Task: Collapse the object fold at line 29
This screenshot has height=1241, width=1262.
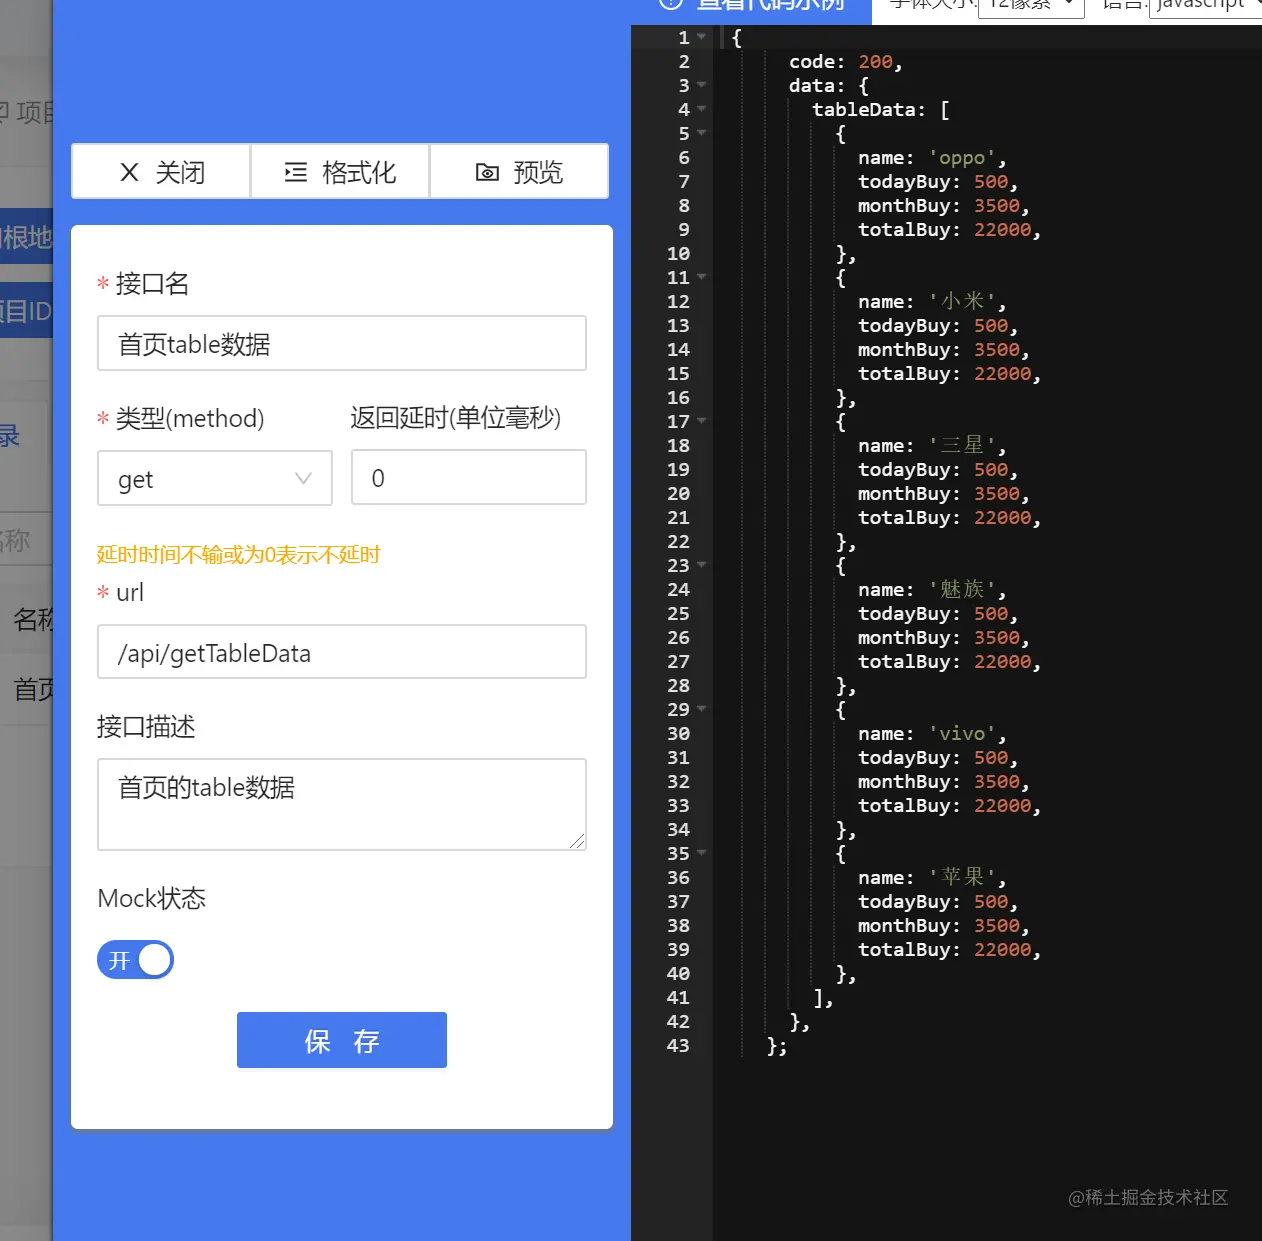Action: 702,709
